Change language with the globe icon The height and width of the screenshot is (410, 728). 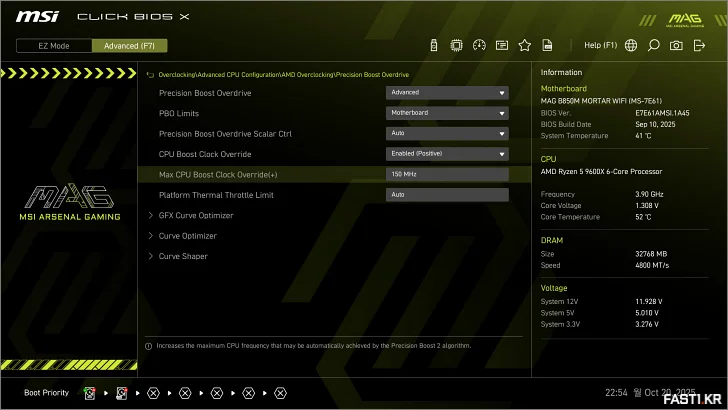coord(631,46)
